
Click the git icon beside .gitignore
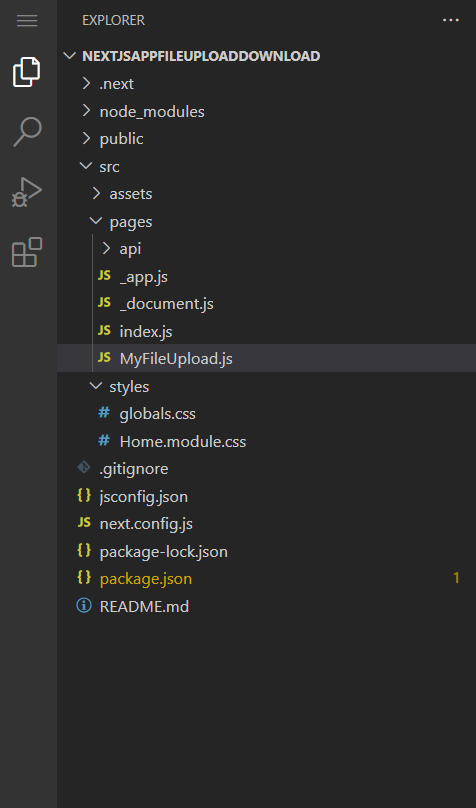tap(84, 468)
